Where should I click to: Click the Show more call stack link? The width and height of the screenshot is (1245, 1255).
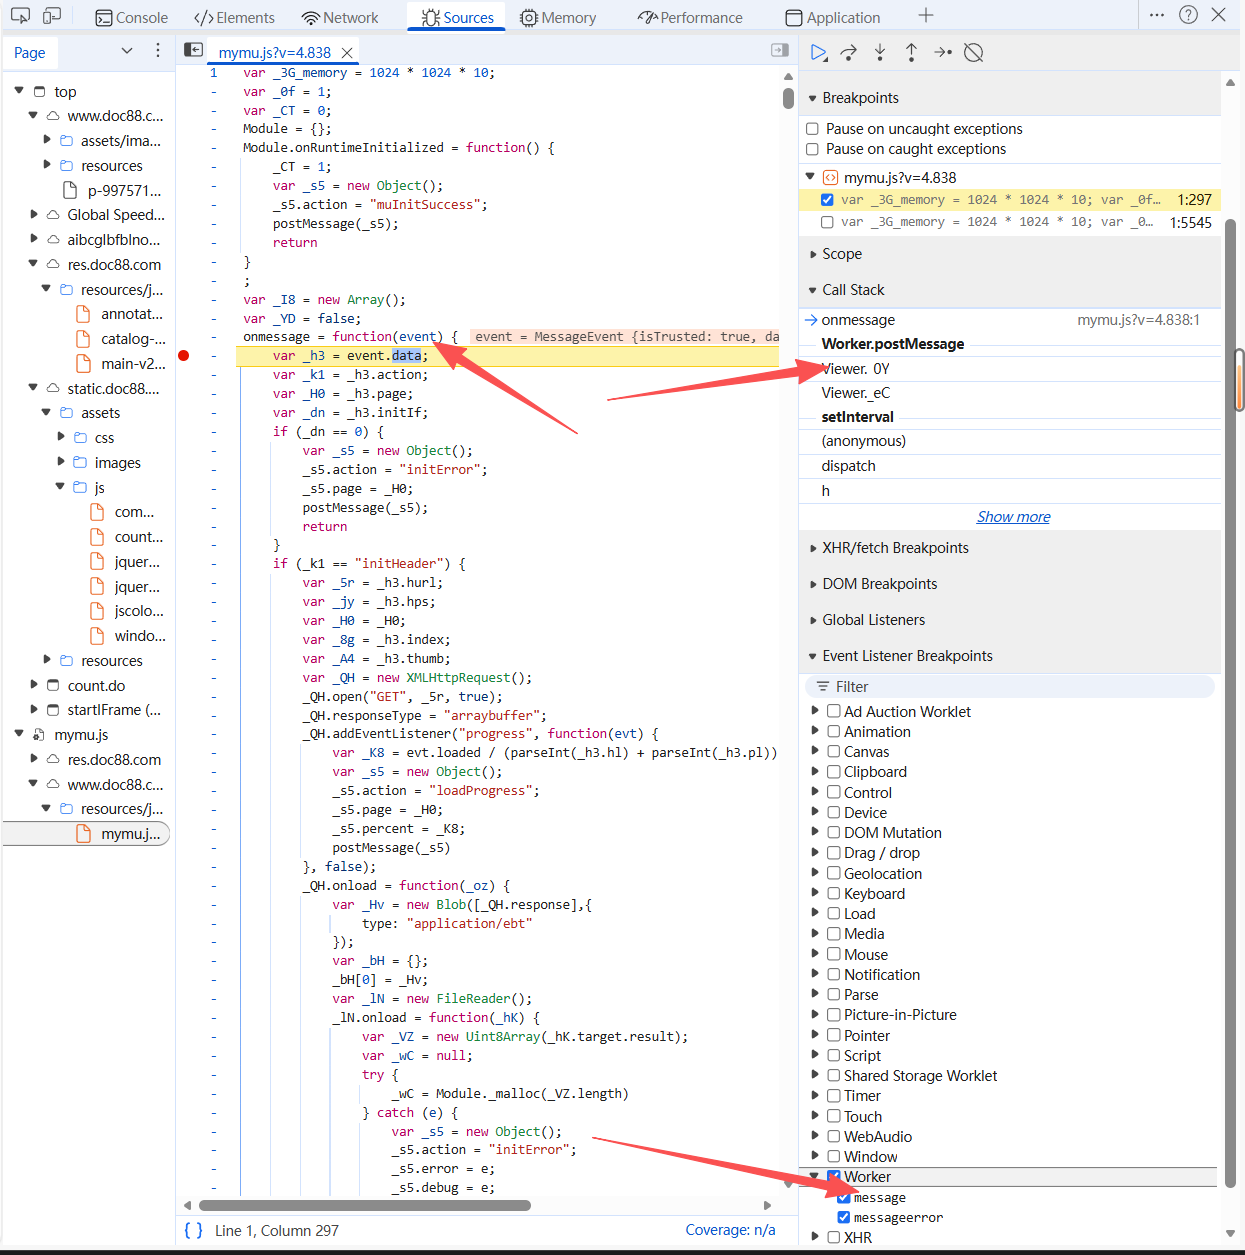point(1013,517)
